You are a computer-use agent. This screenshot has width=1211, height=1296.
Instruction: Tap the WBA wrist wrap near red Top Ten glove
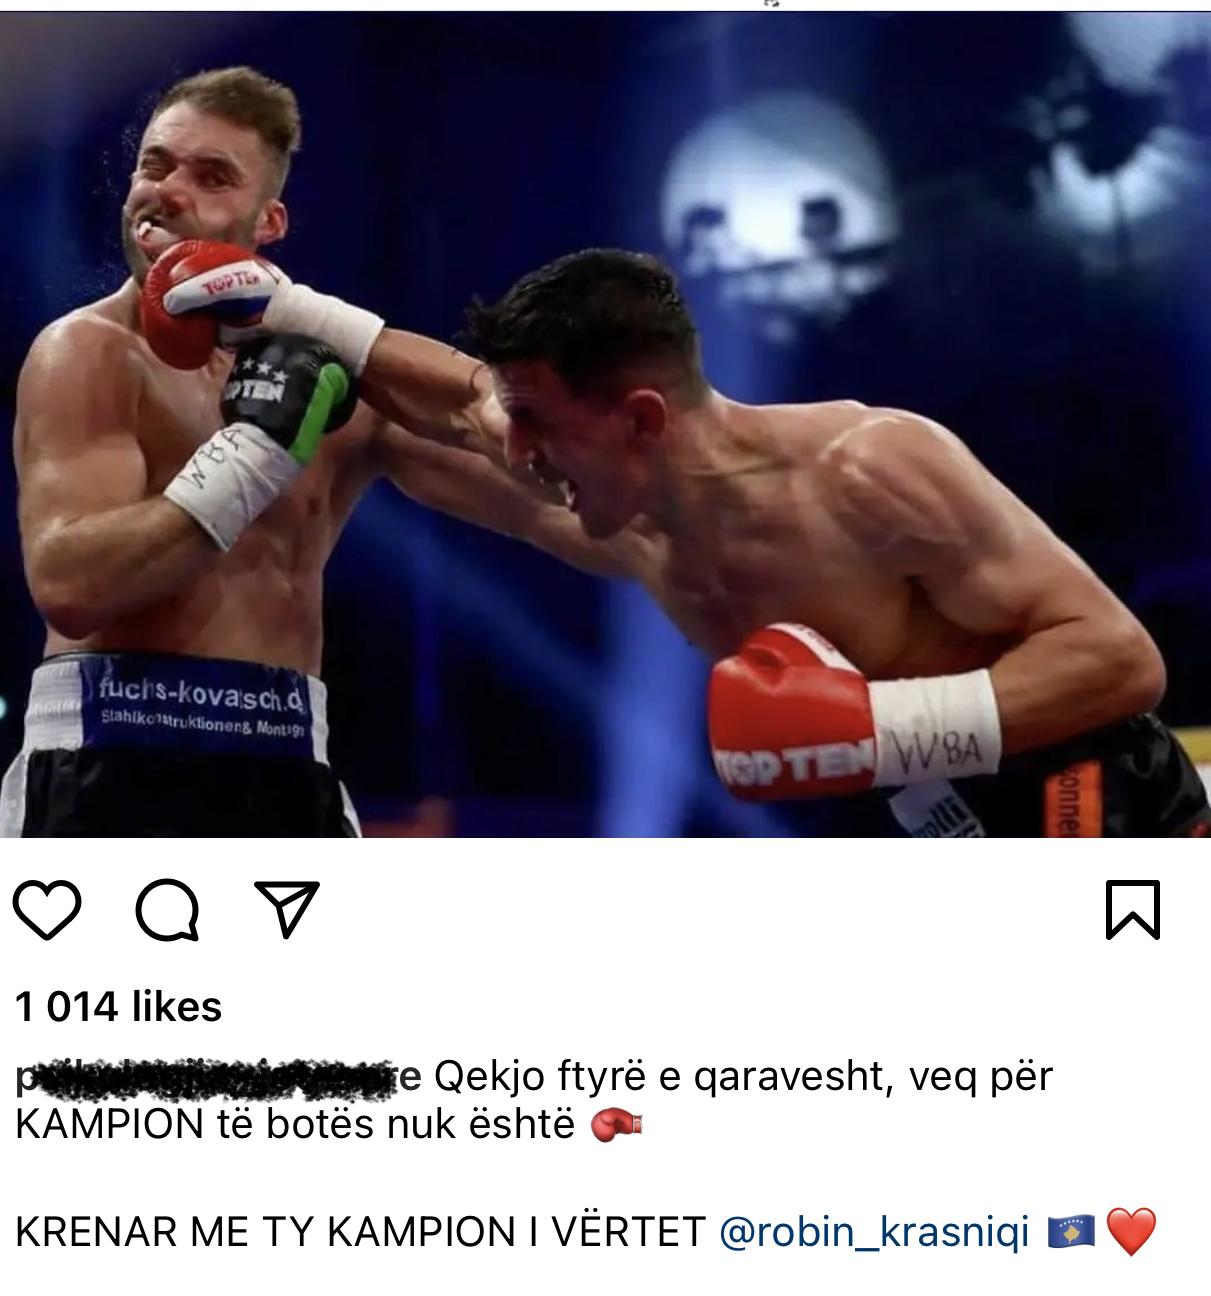click(935, 727)
